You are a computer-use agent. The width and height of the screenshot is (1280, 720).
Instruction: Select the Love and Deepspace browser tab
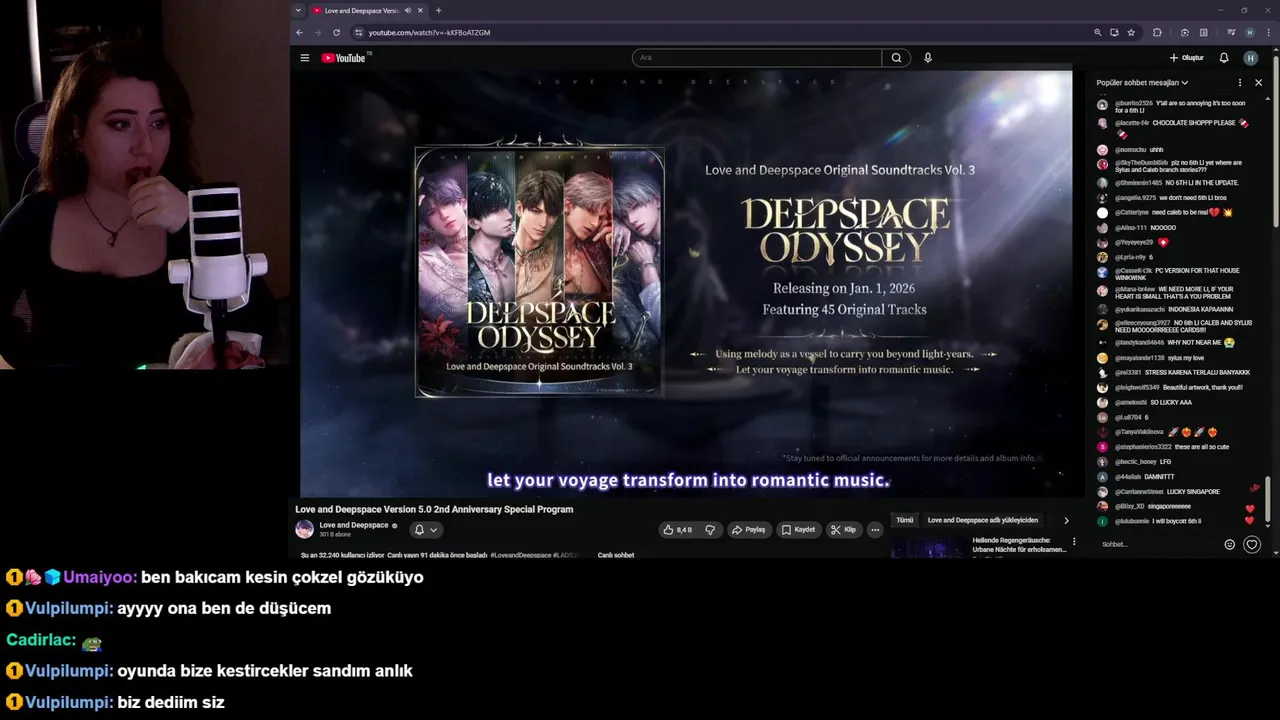[368, 10]
